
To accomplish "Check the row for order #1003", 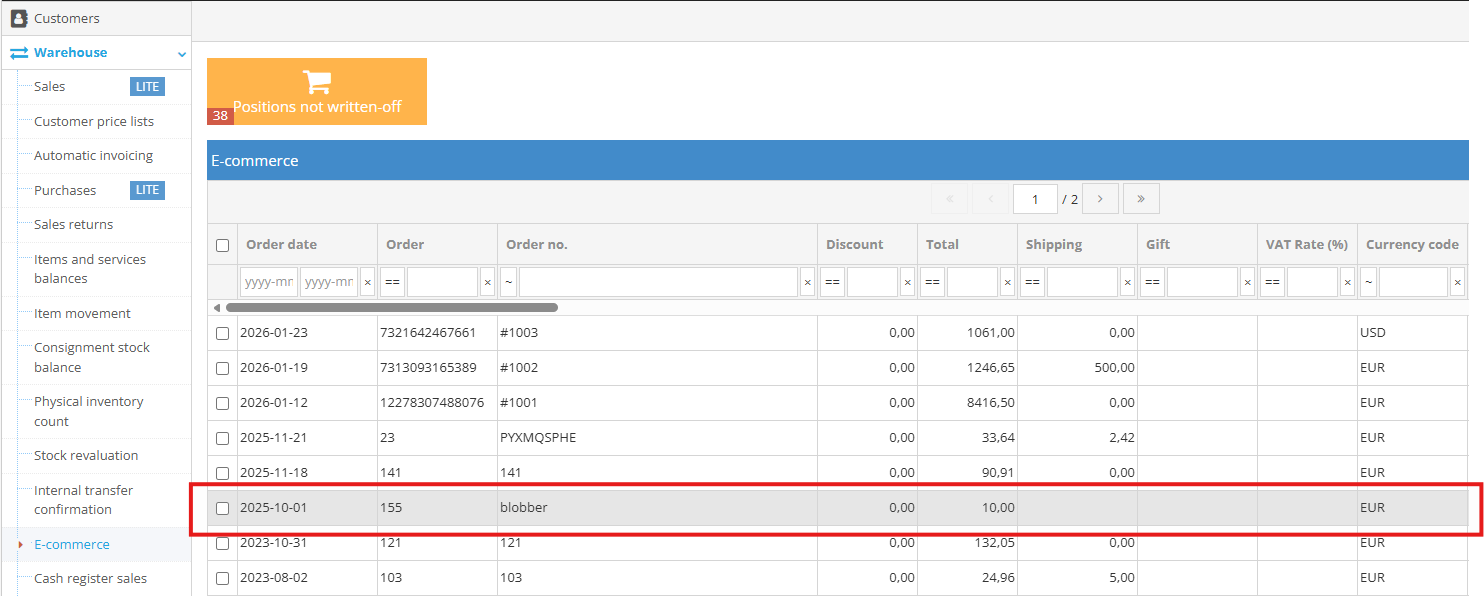I will coord(222,332).
